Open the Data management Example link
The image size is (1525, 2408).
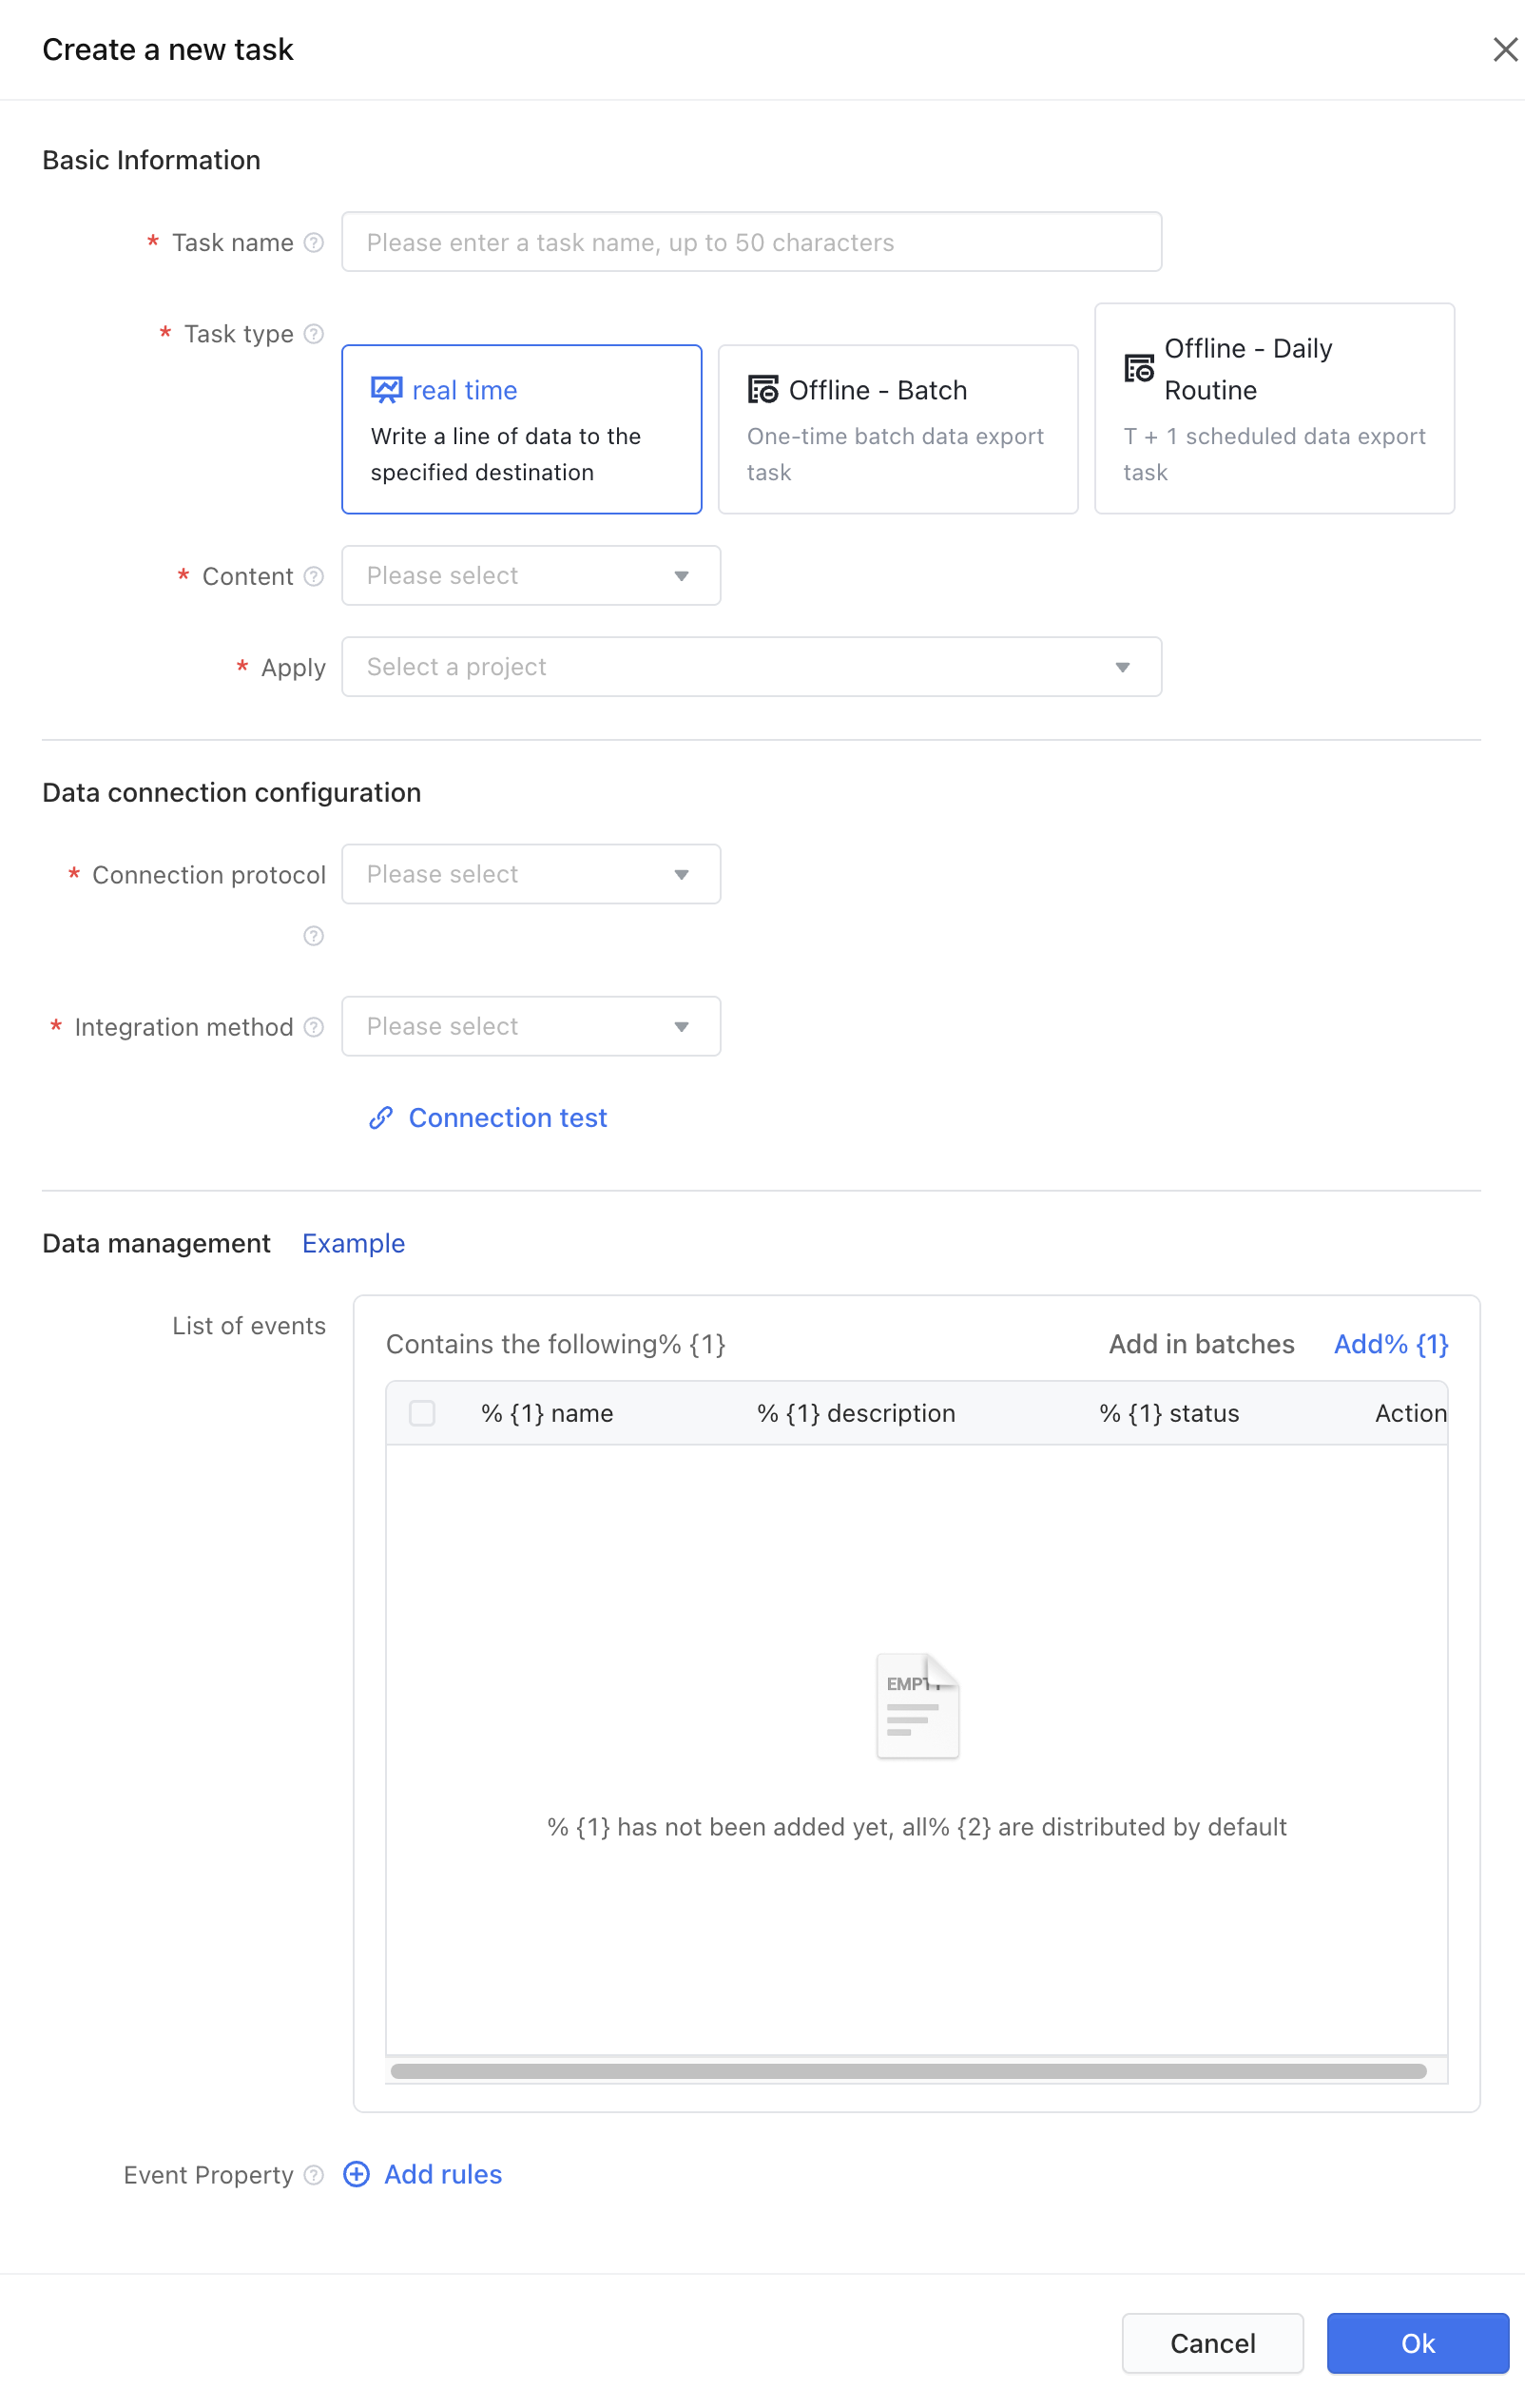click(353, 1243)
